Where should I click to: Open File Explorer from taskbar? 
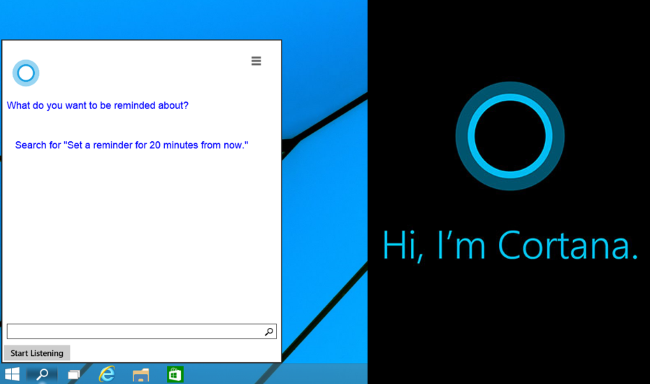141,374
